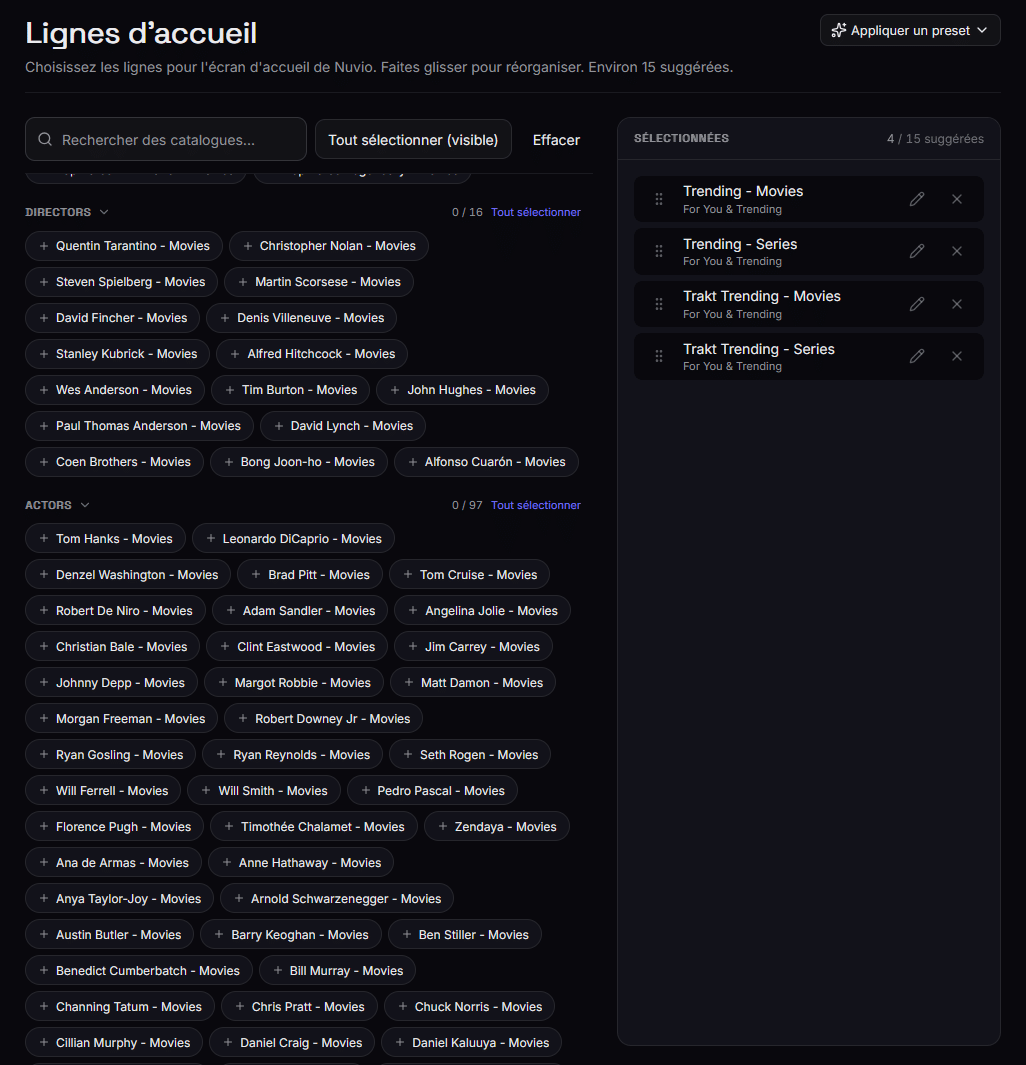Remove Trakt Trending - Series row

tap(957, 357)
